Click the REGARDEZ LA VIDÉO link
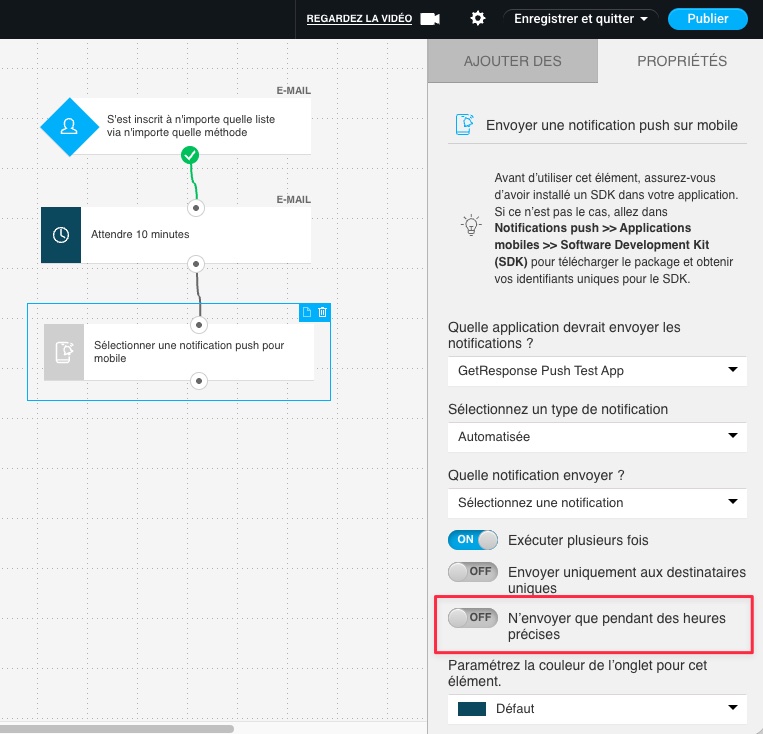The image size is (763, 734). pos(359,18)
